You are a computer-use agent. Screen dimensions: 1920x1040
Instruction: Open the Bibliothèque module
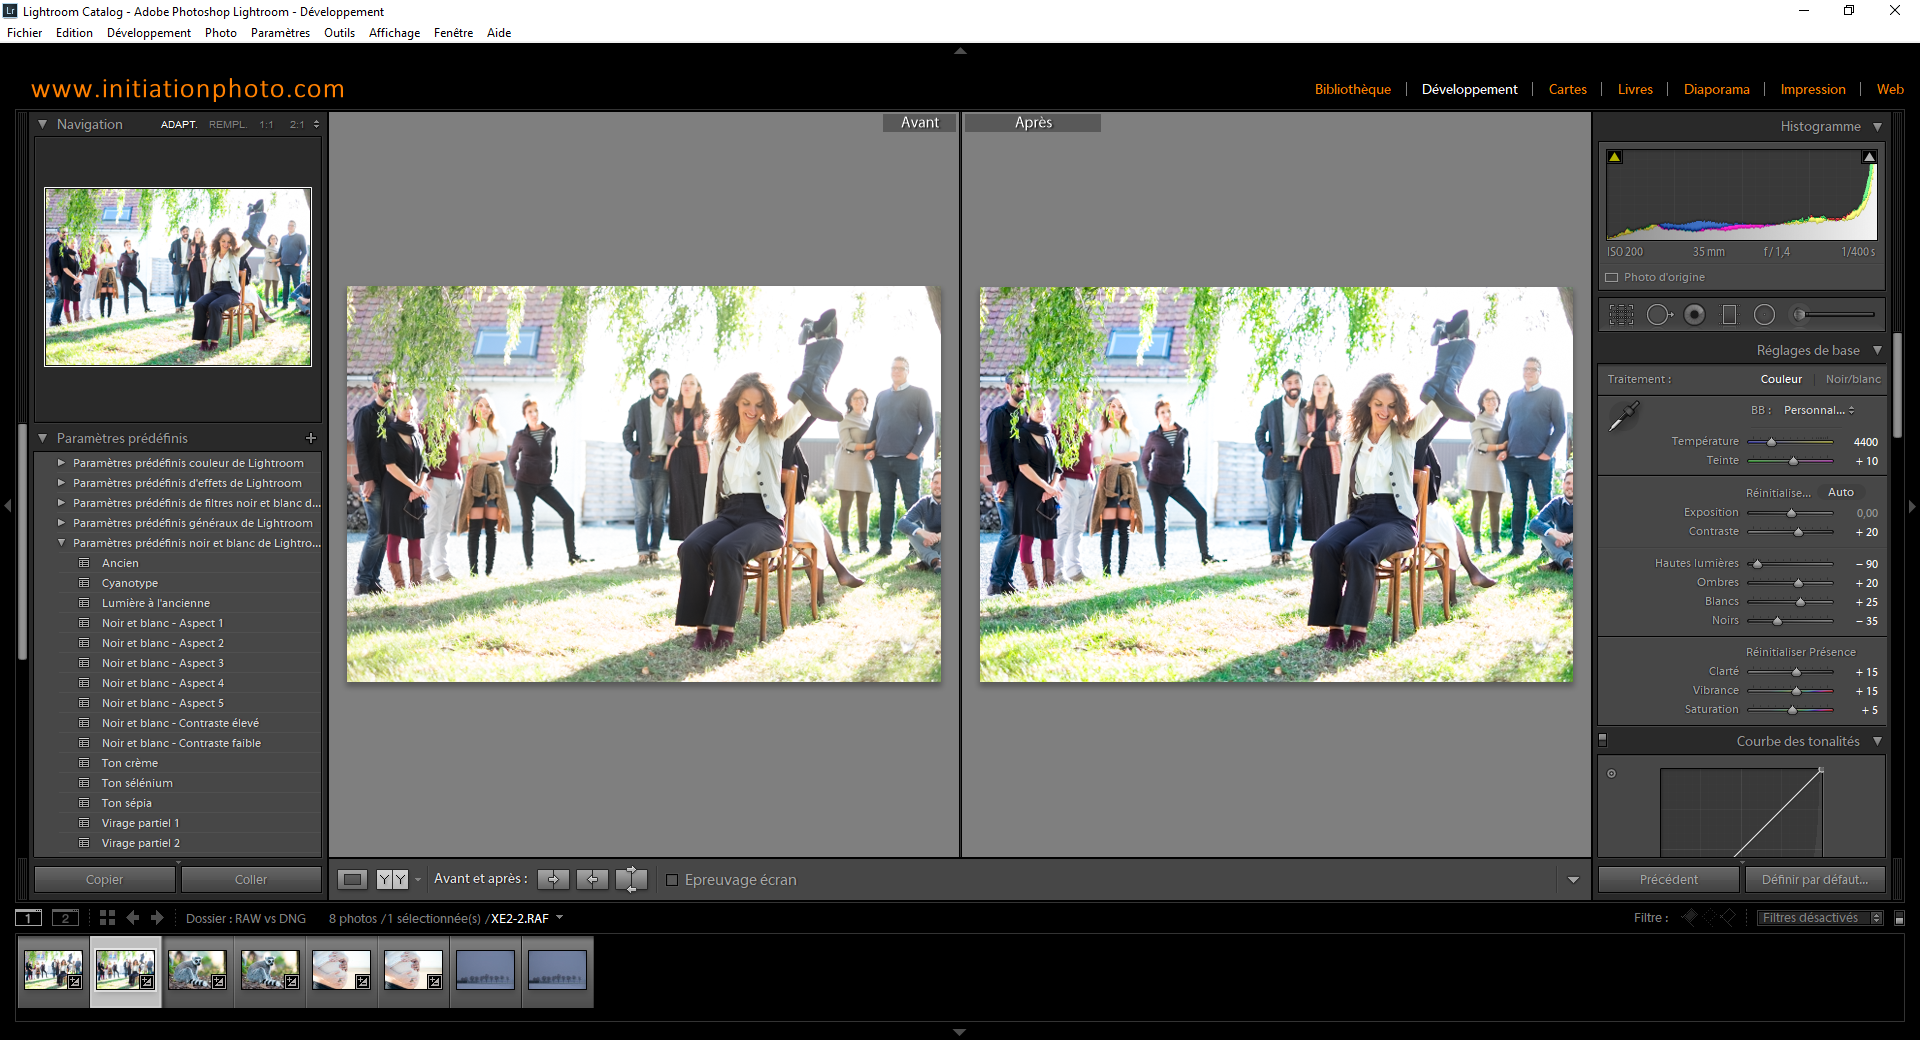point(1352,89)
